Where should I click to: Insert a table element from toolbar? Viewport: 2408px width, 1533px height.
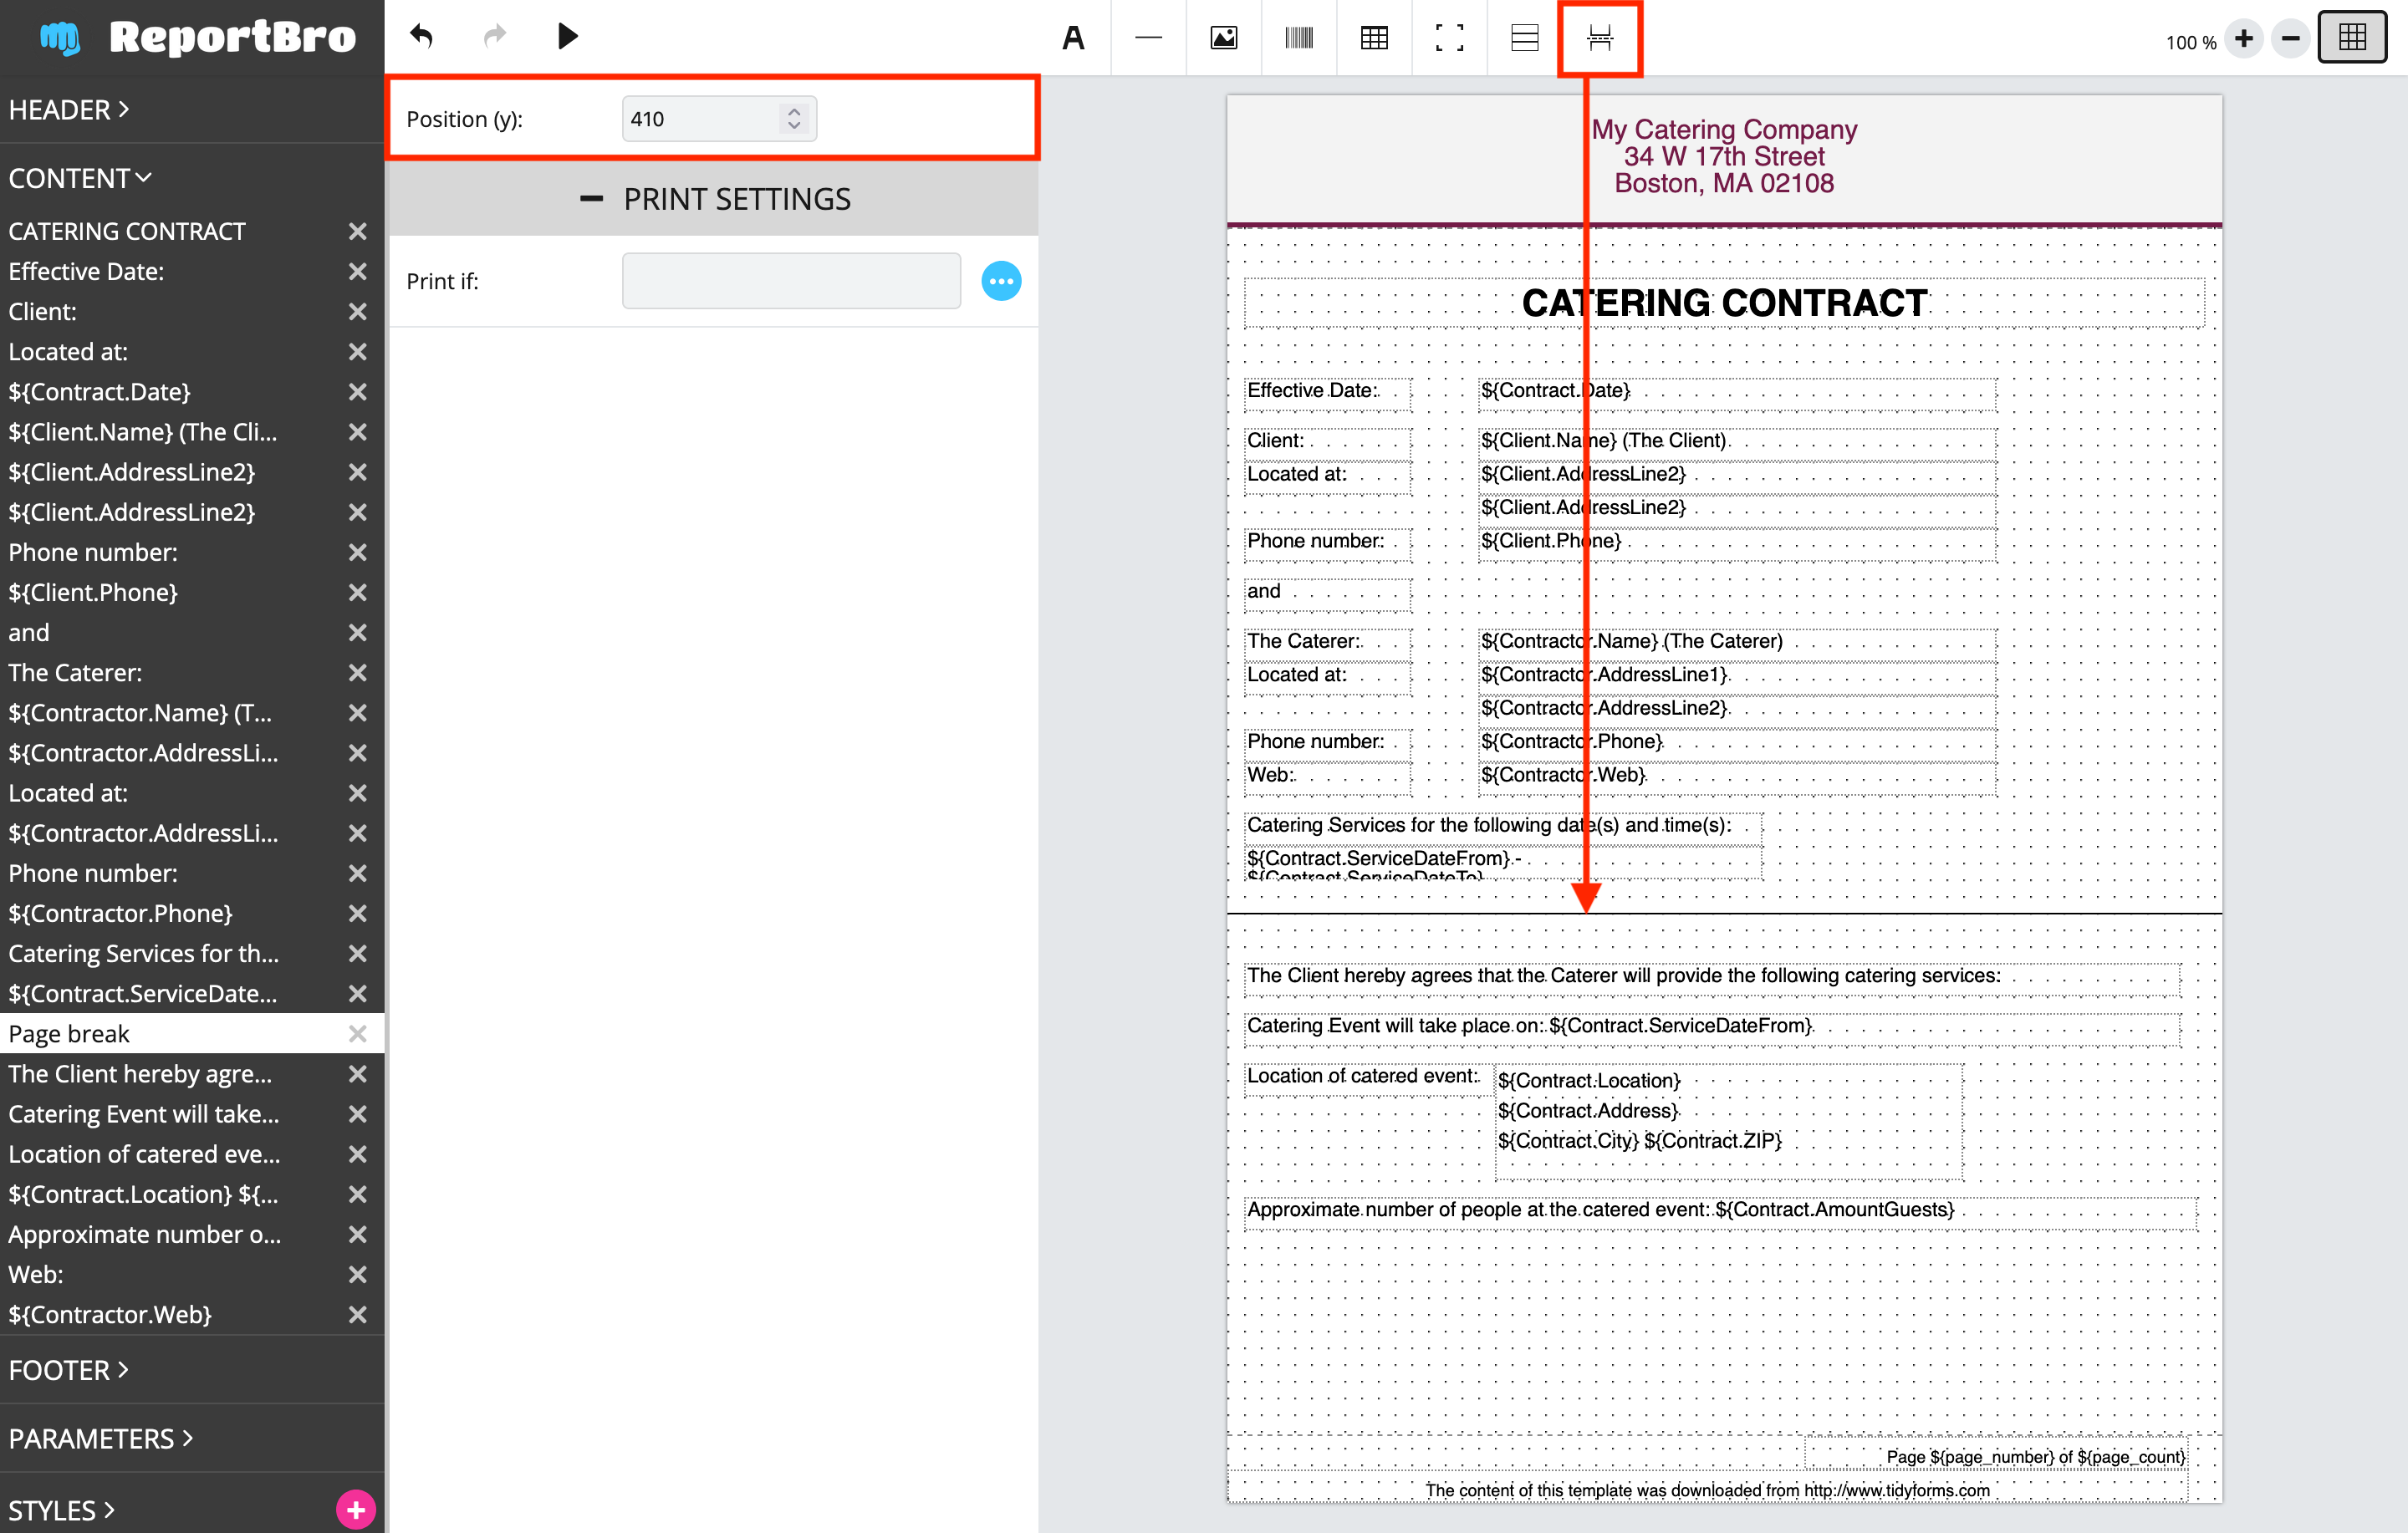[x=1374, y=38]
